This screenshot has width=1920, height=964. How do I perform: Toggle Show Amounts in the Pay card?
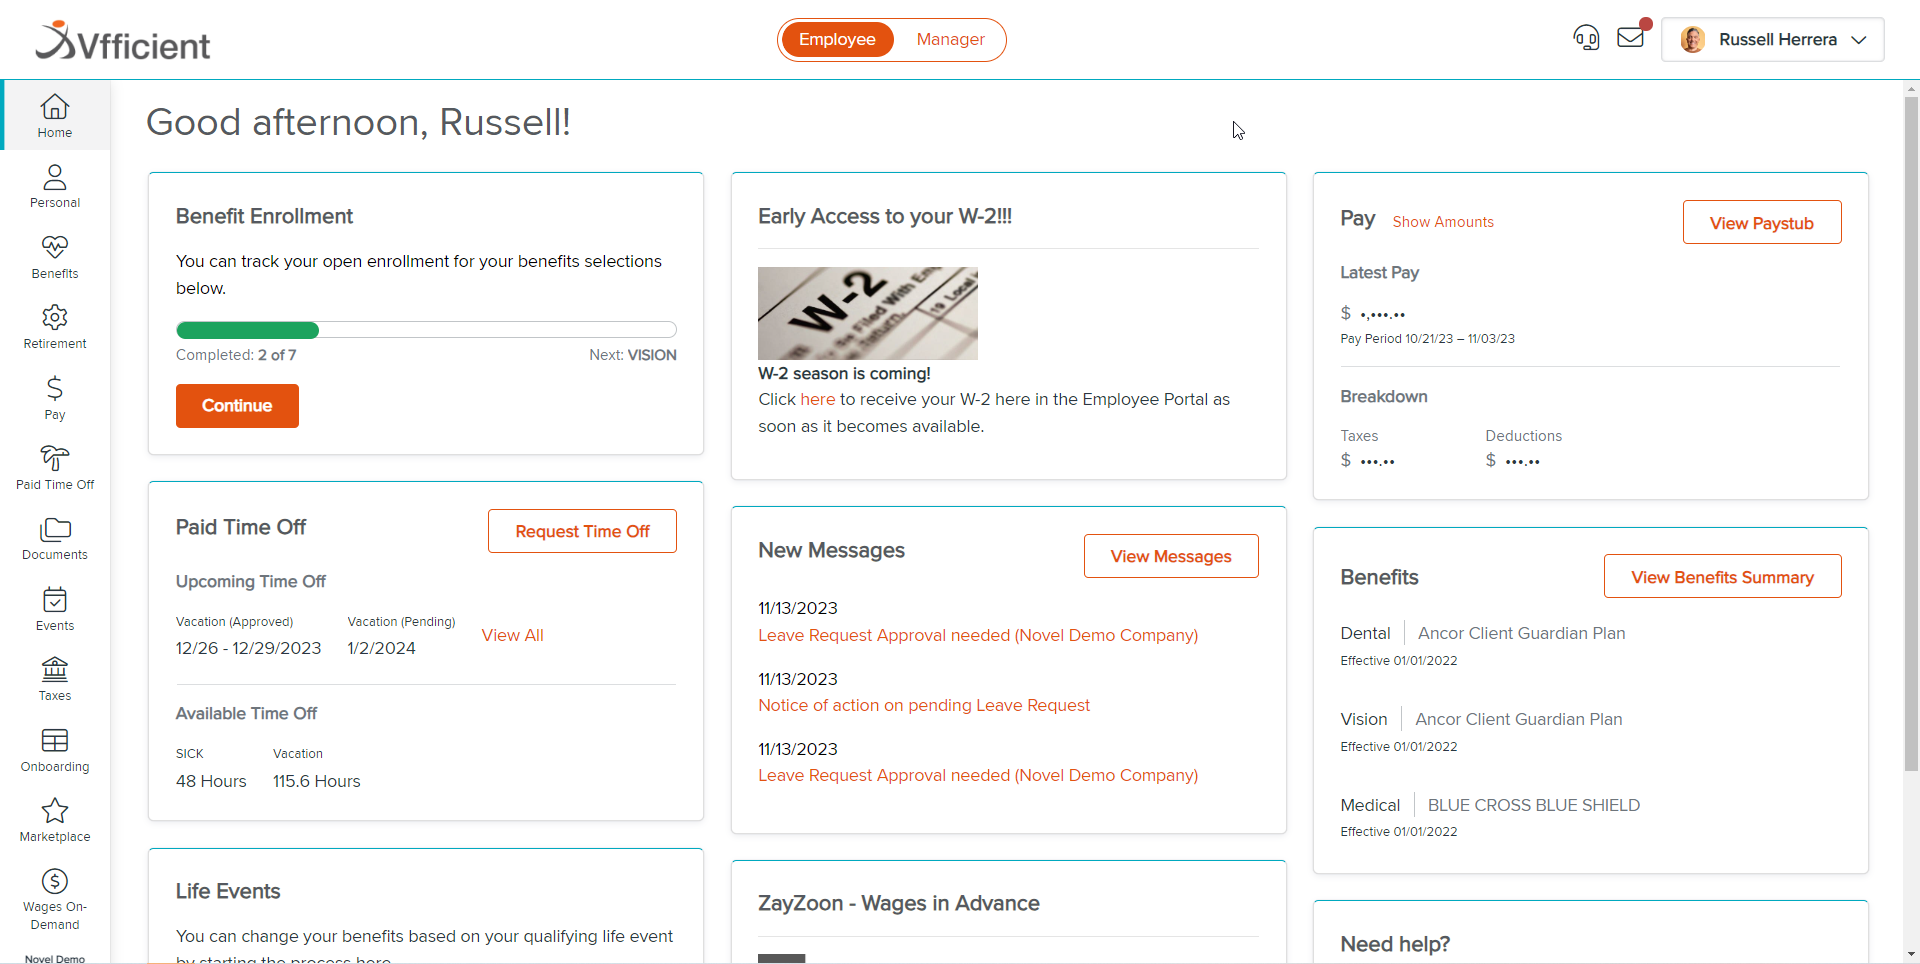coord(1442,222)
